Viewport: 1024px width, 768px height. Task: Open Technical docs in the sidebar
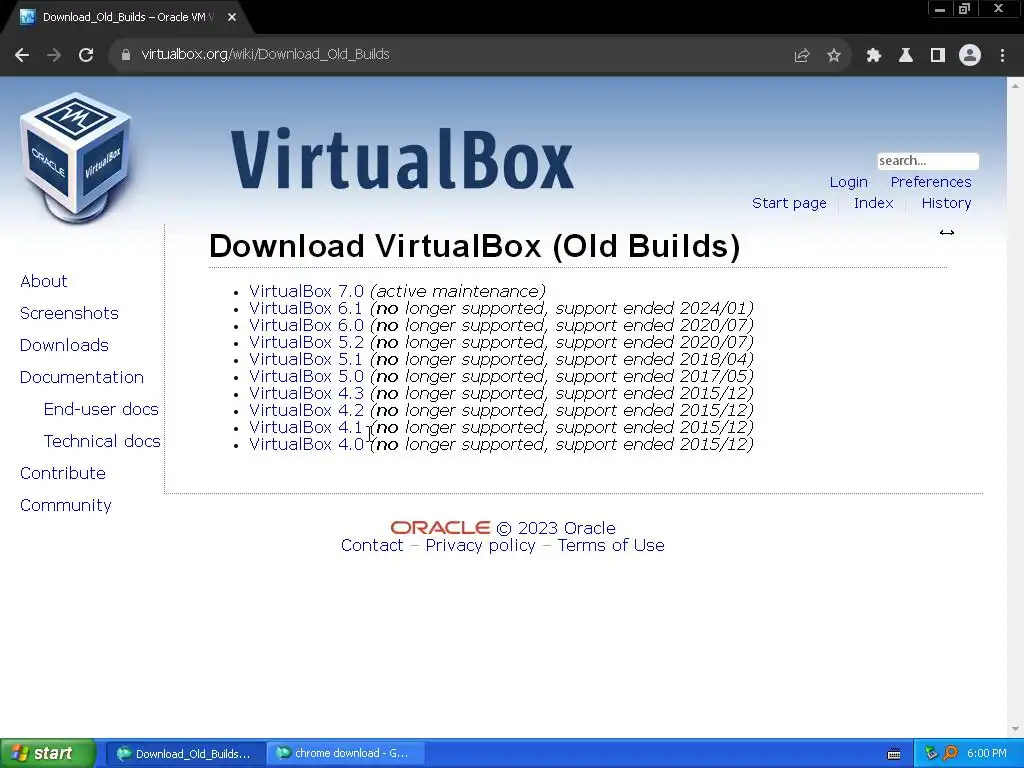coord(102,441)
